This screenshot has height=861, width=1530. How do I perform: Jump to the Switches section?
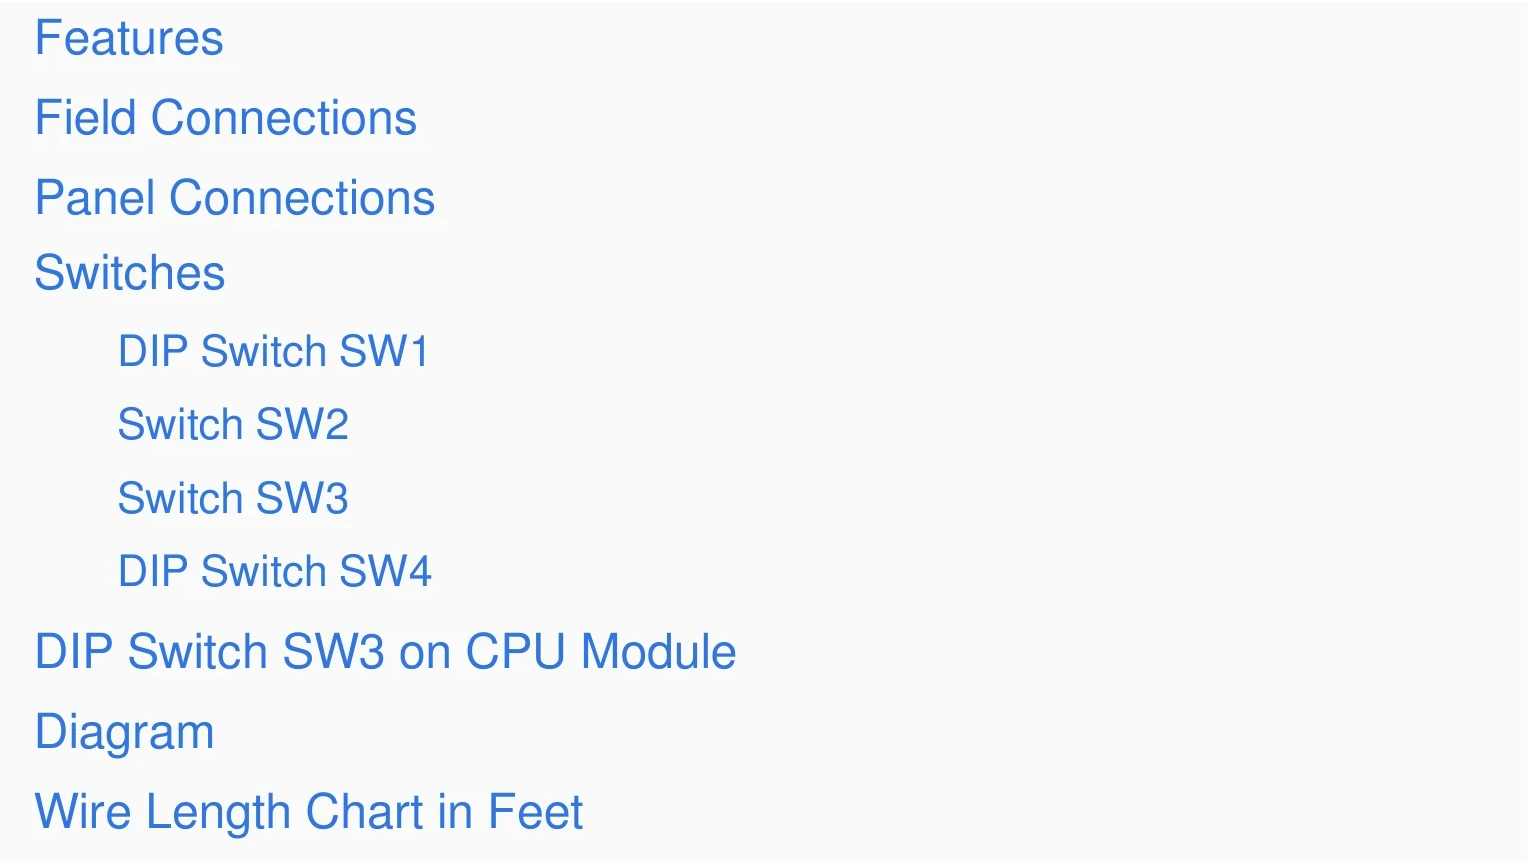(130, 273)
